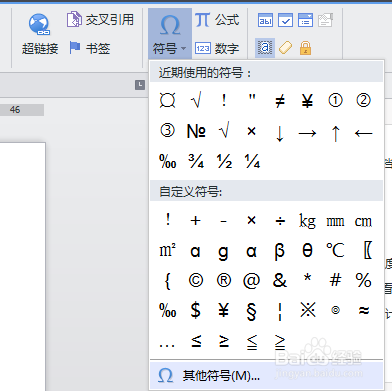
Task: Insert the % percent symbol
Action: click(x=363, y=280)
